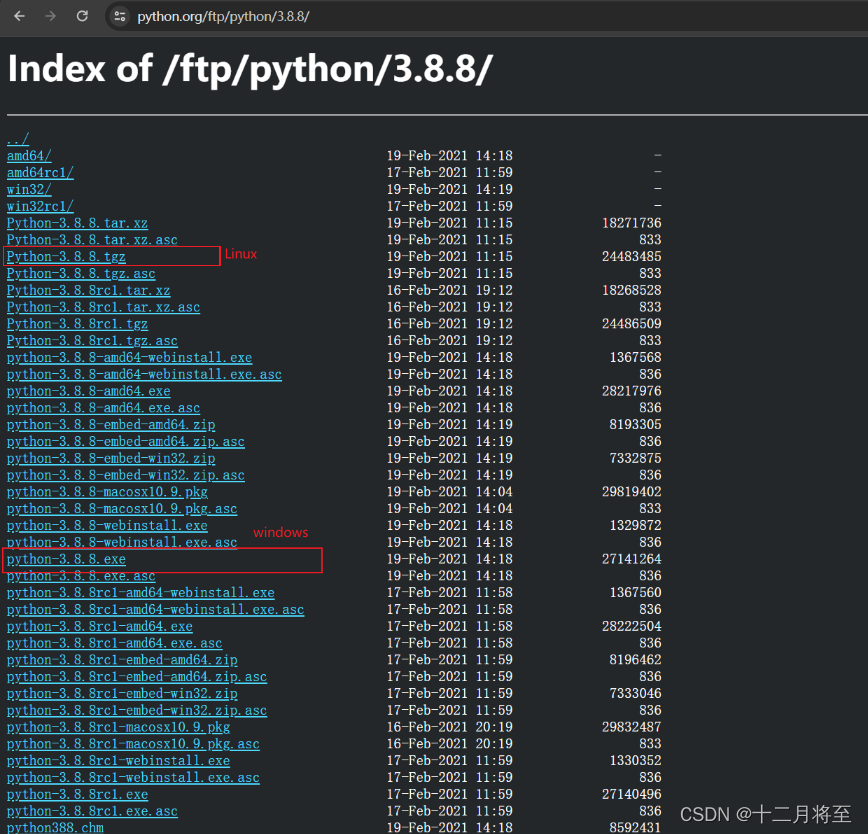868x834 pixels.
Task: Download python-3.8.8rc1.exe
Action: (x=77, y=794)
